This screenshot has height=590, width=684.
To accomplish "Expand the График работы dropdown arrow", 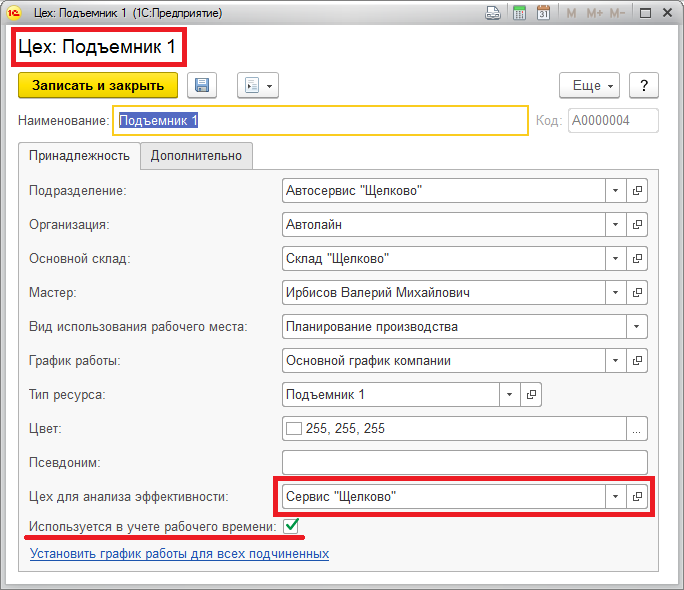I will [x=616, y=361].
